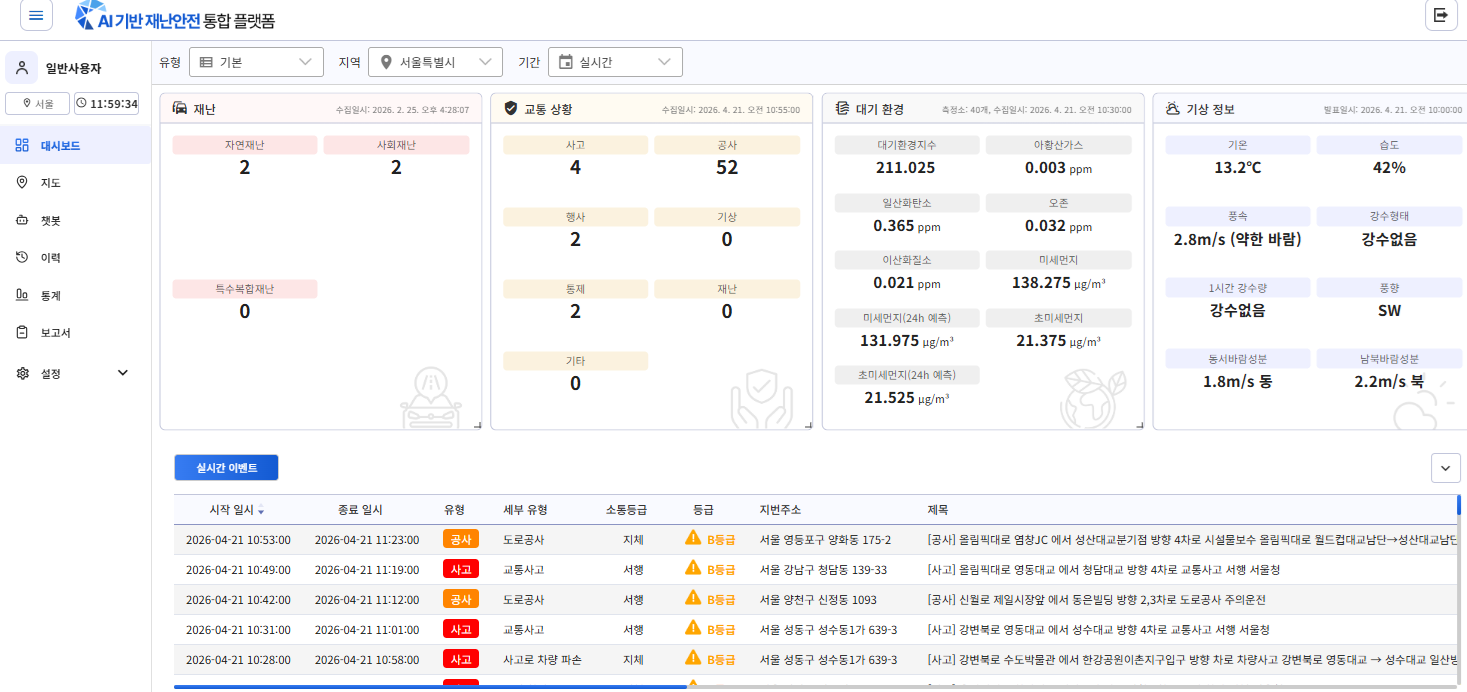Click the 사고 traffic tile

(x=575, y=157)
